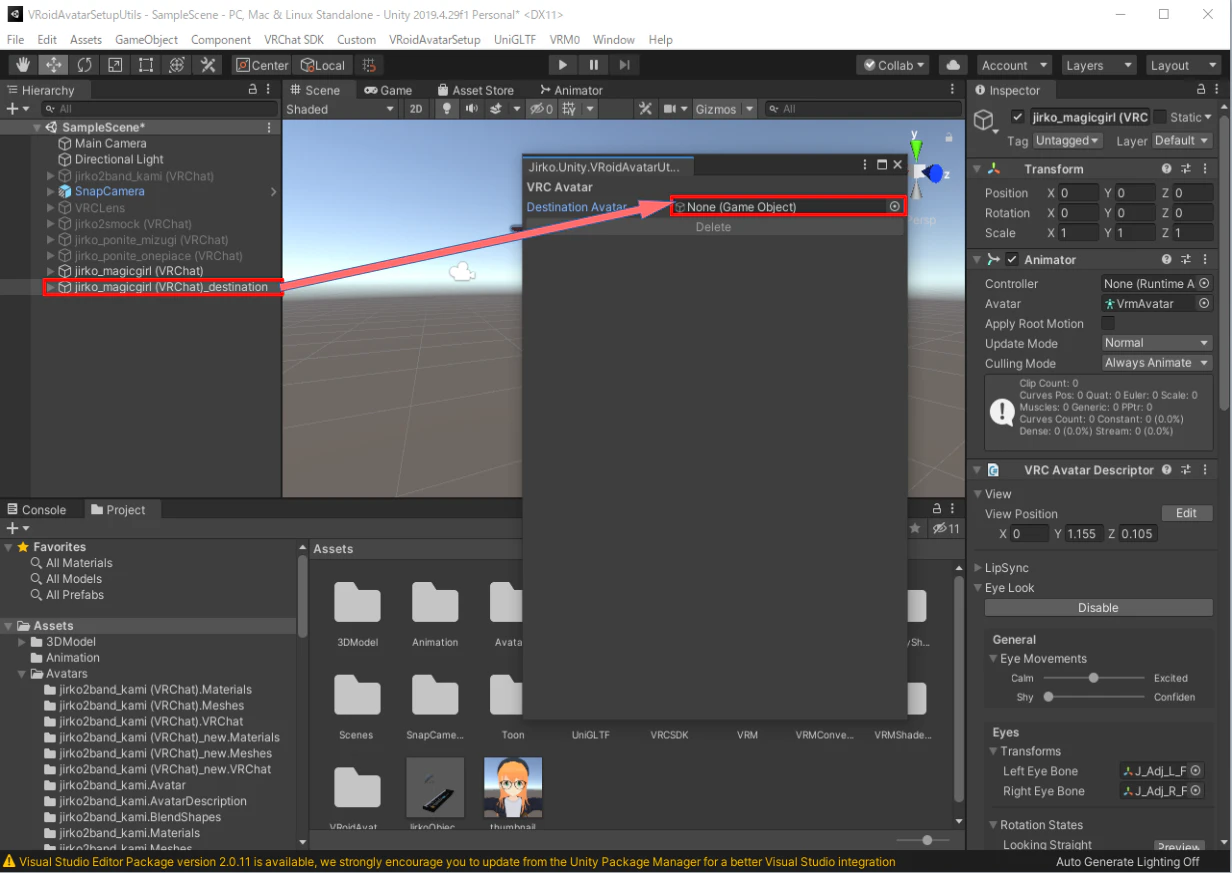The height and width of the screenshot is (873, 1232).
Task: Open the Transform component help icon
Action: [1167, 169]
